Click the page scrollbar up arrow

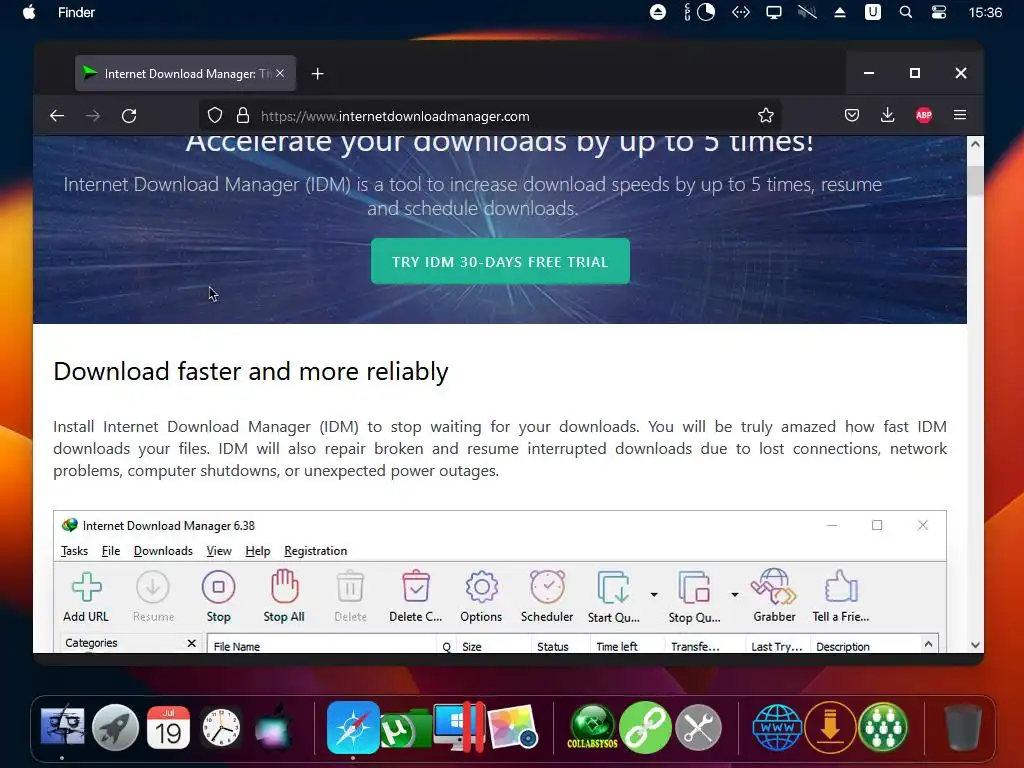click(x=975, y=144)
